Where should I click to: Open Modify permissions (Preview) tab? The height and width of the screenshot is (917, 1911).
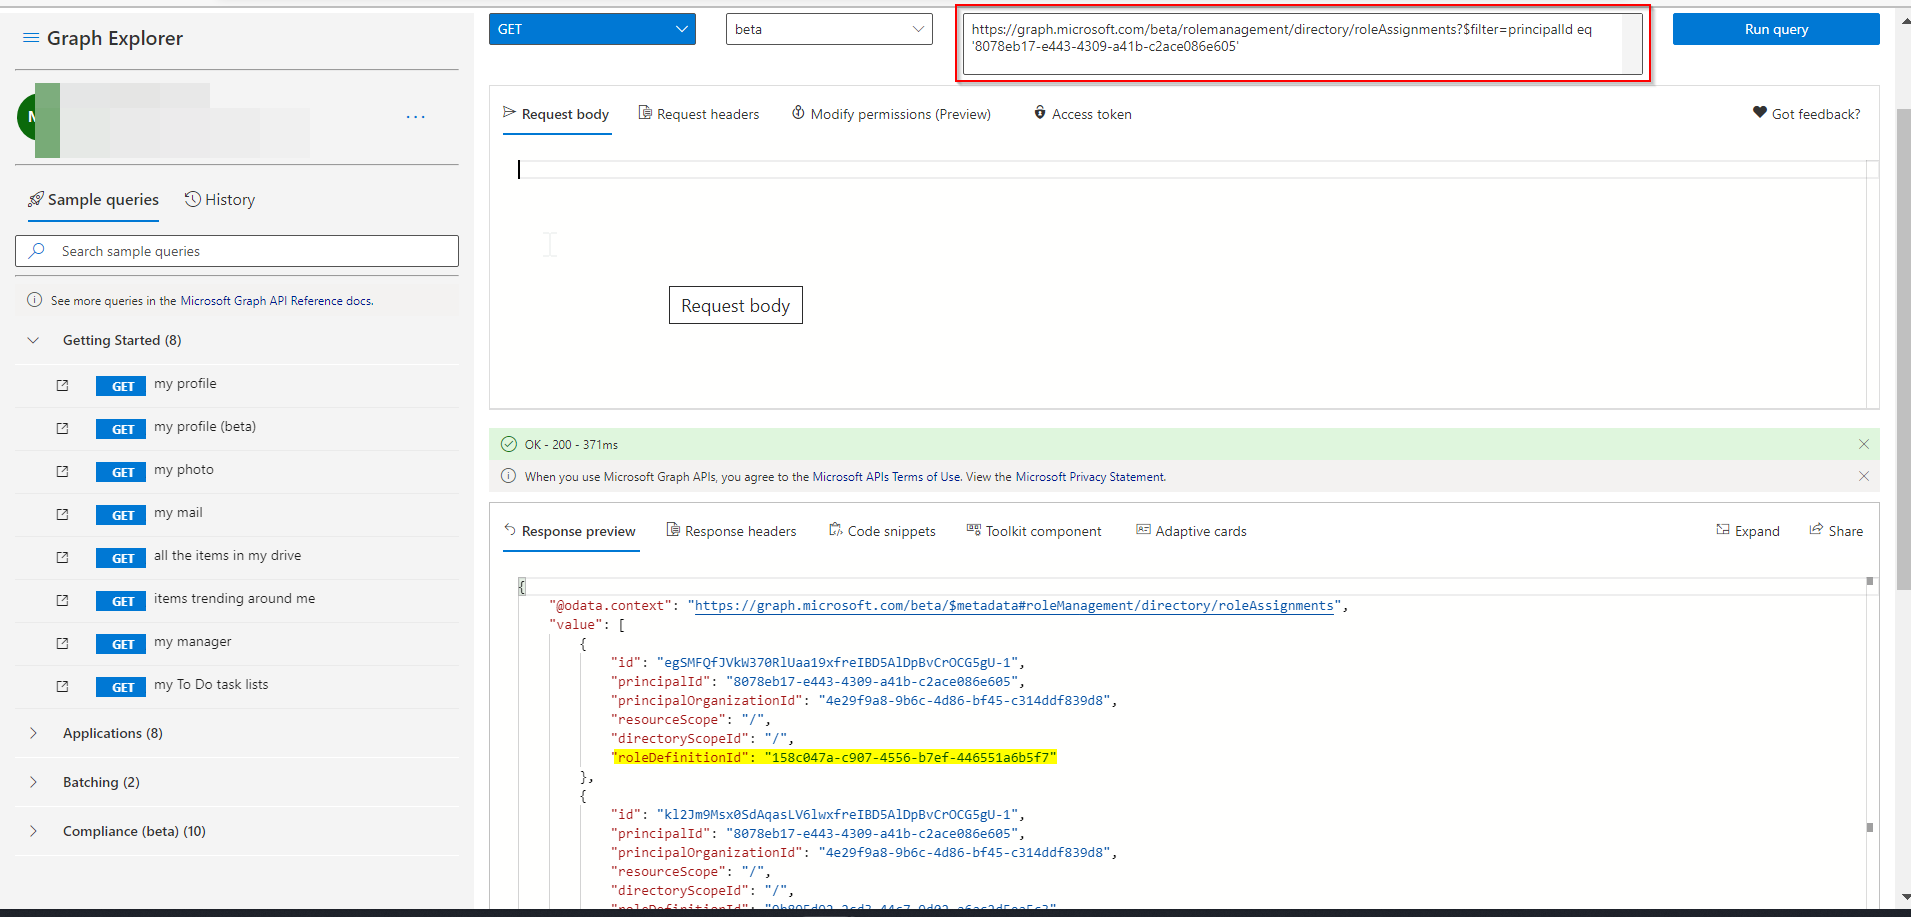pos(891,114)
